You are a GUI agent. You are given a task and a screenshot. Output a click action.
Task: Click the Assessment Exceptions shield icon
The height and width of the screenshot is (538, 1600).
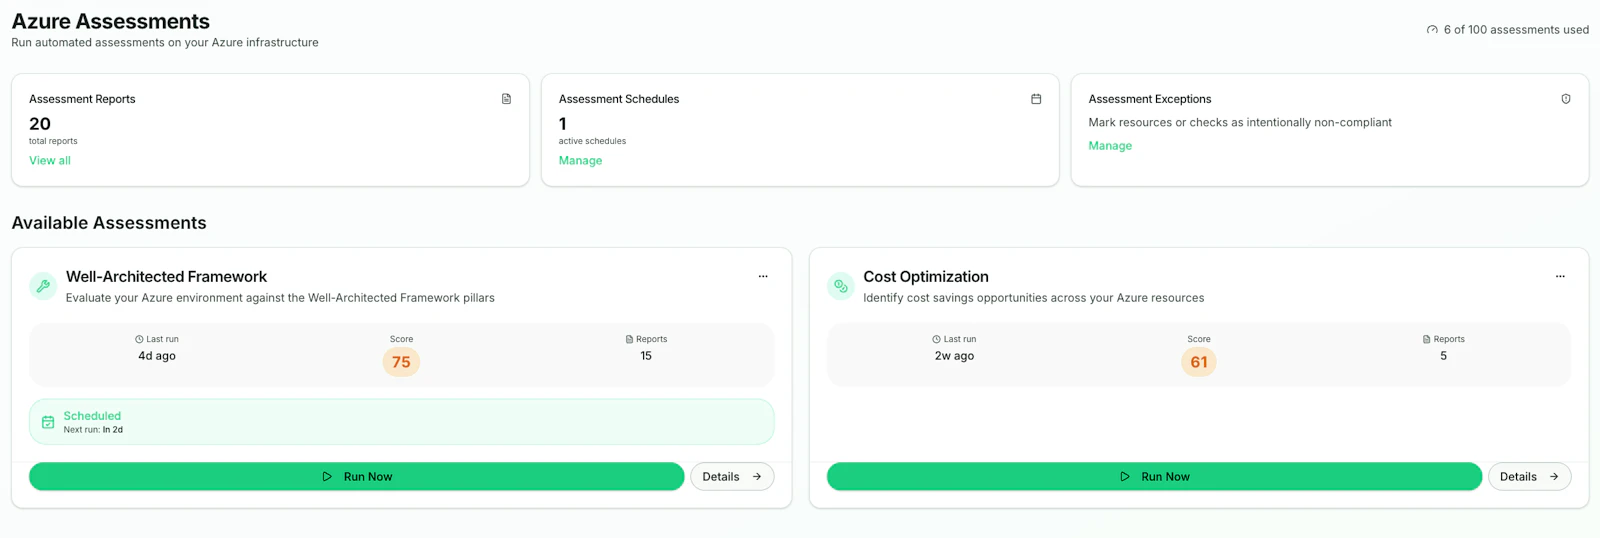point(1566,99)
